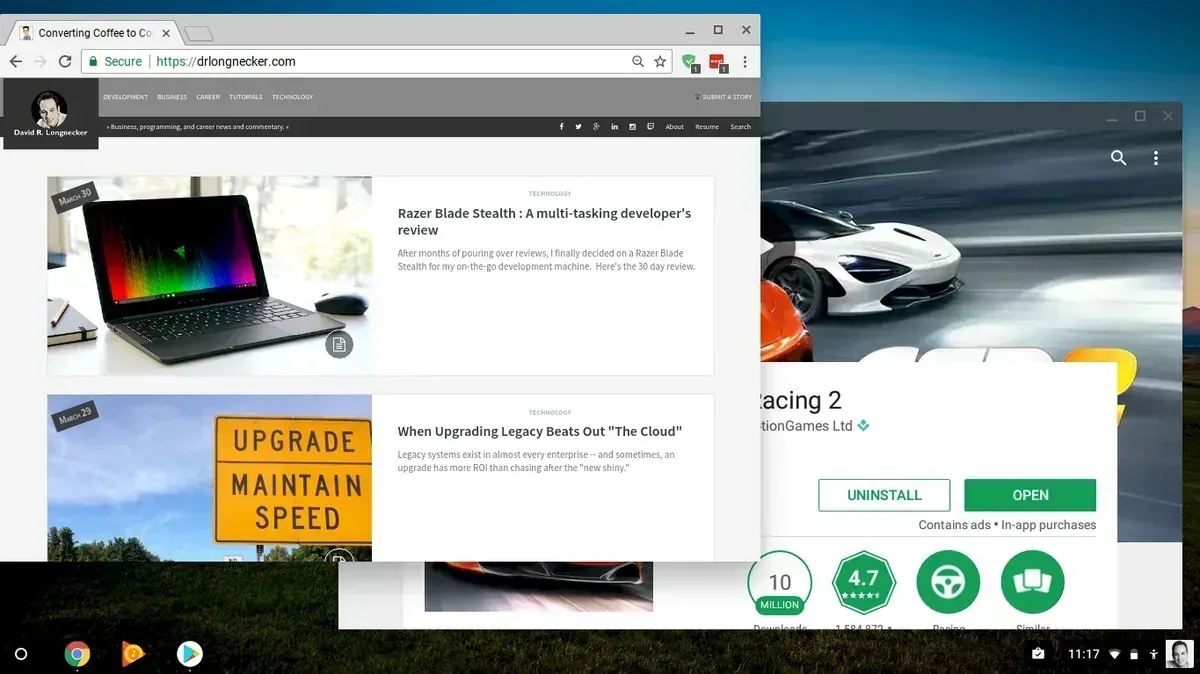Click the 10 Million downloads badge
Viewport: 1200px width, 674px height.
pyautogui.click(x=779, y=583)
